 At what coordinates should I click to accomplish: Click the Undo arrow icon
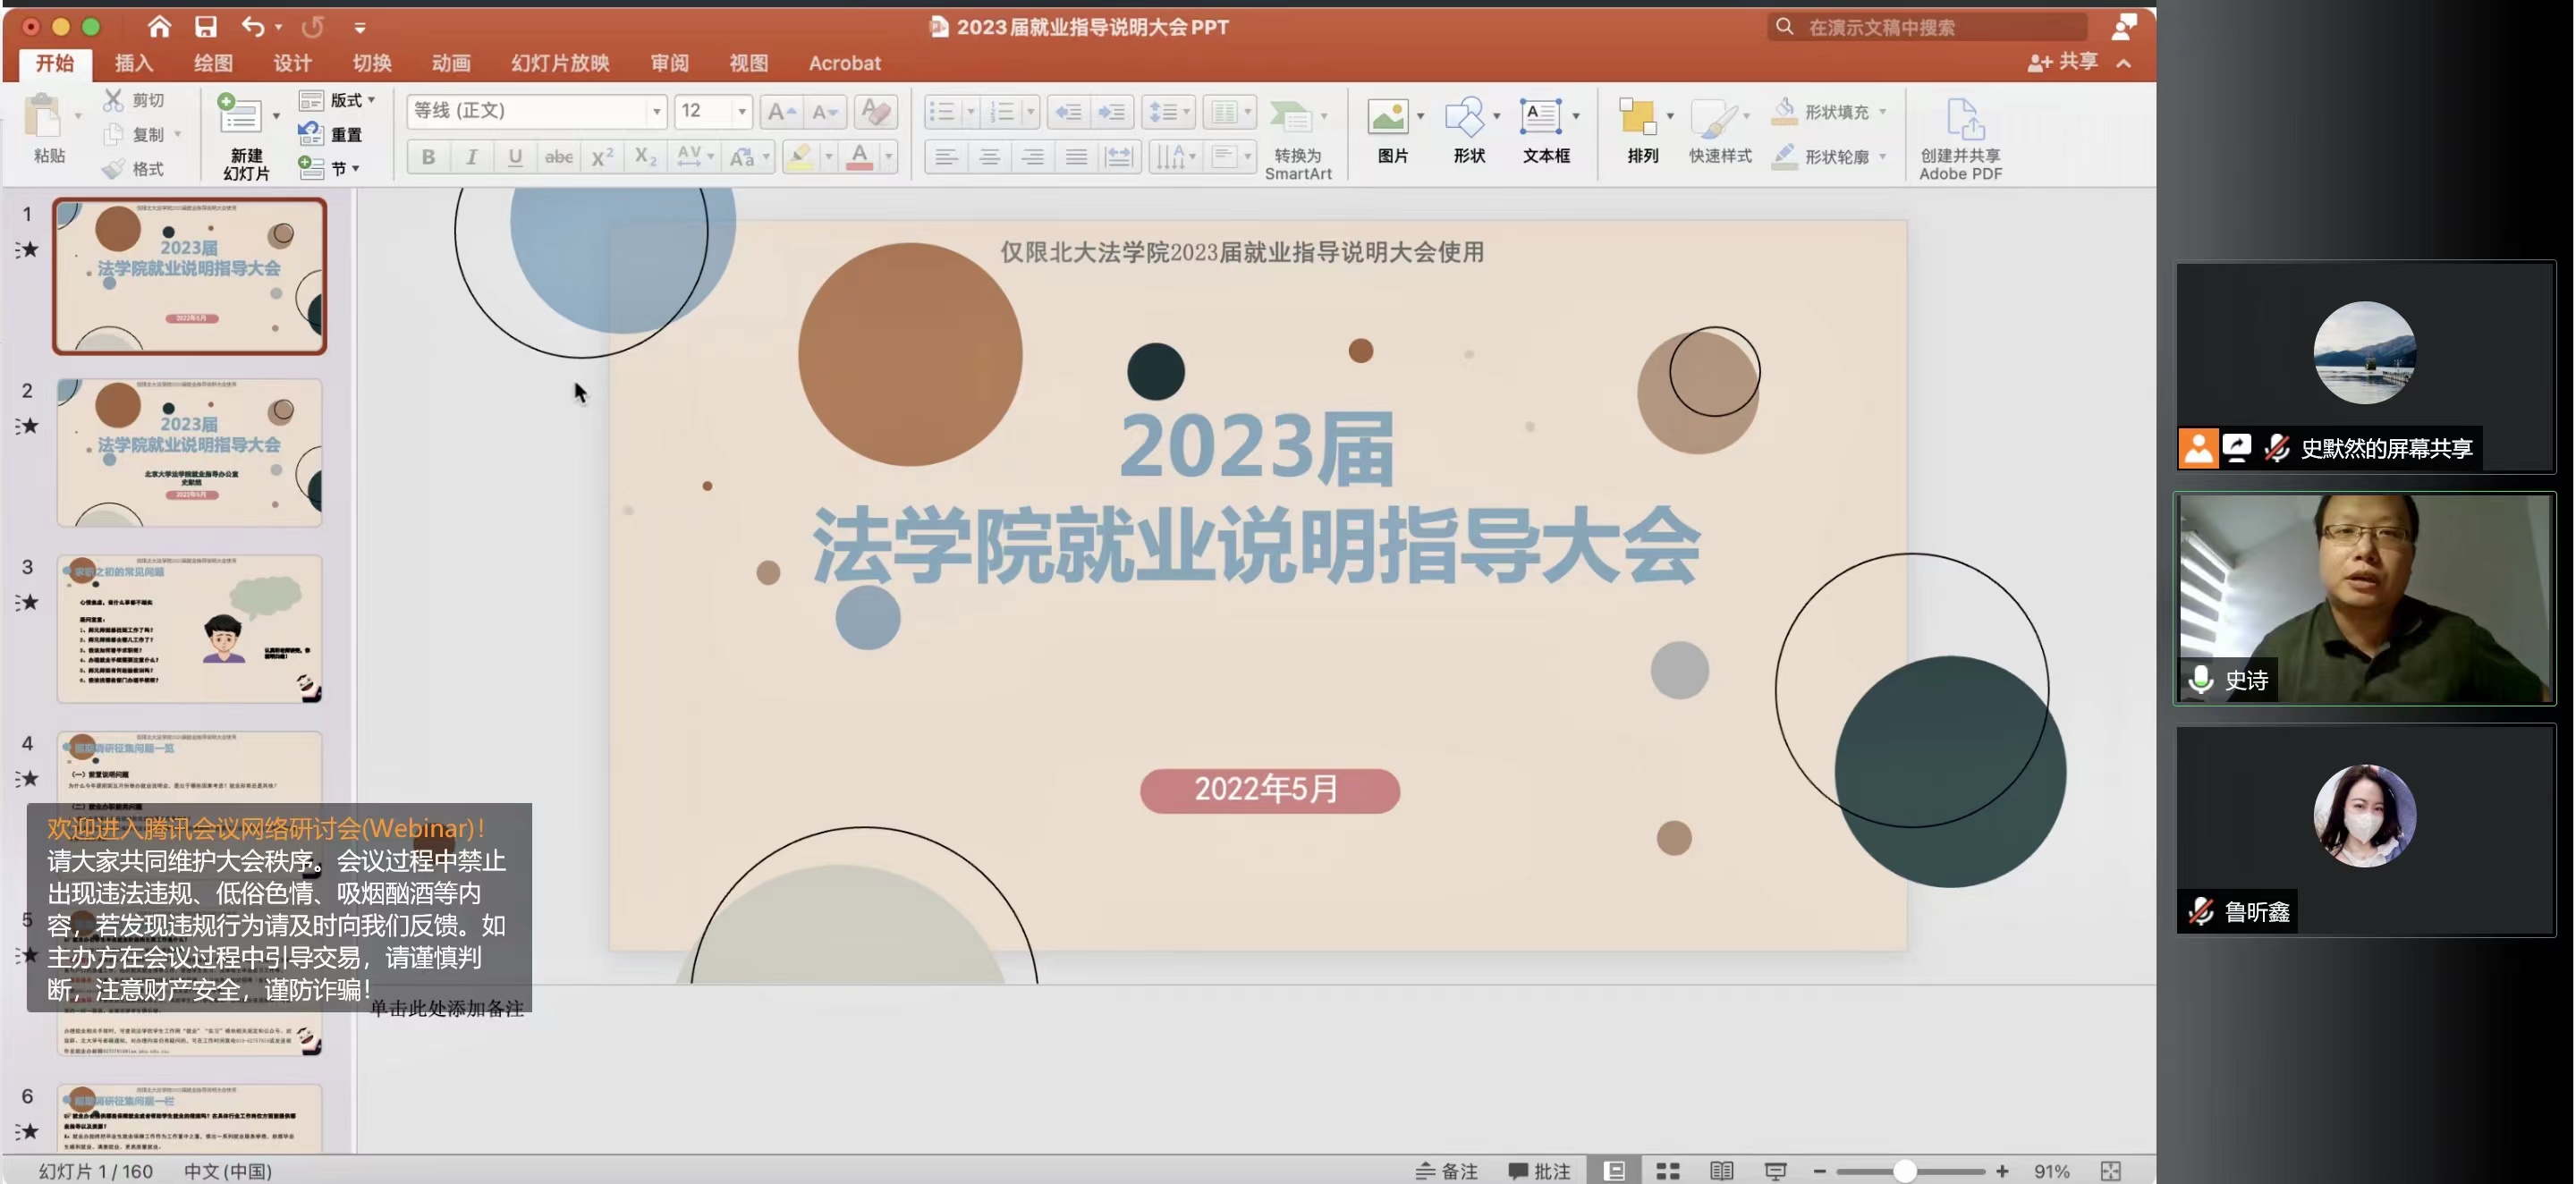pyautogui.click(x=253, y=27)
